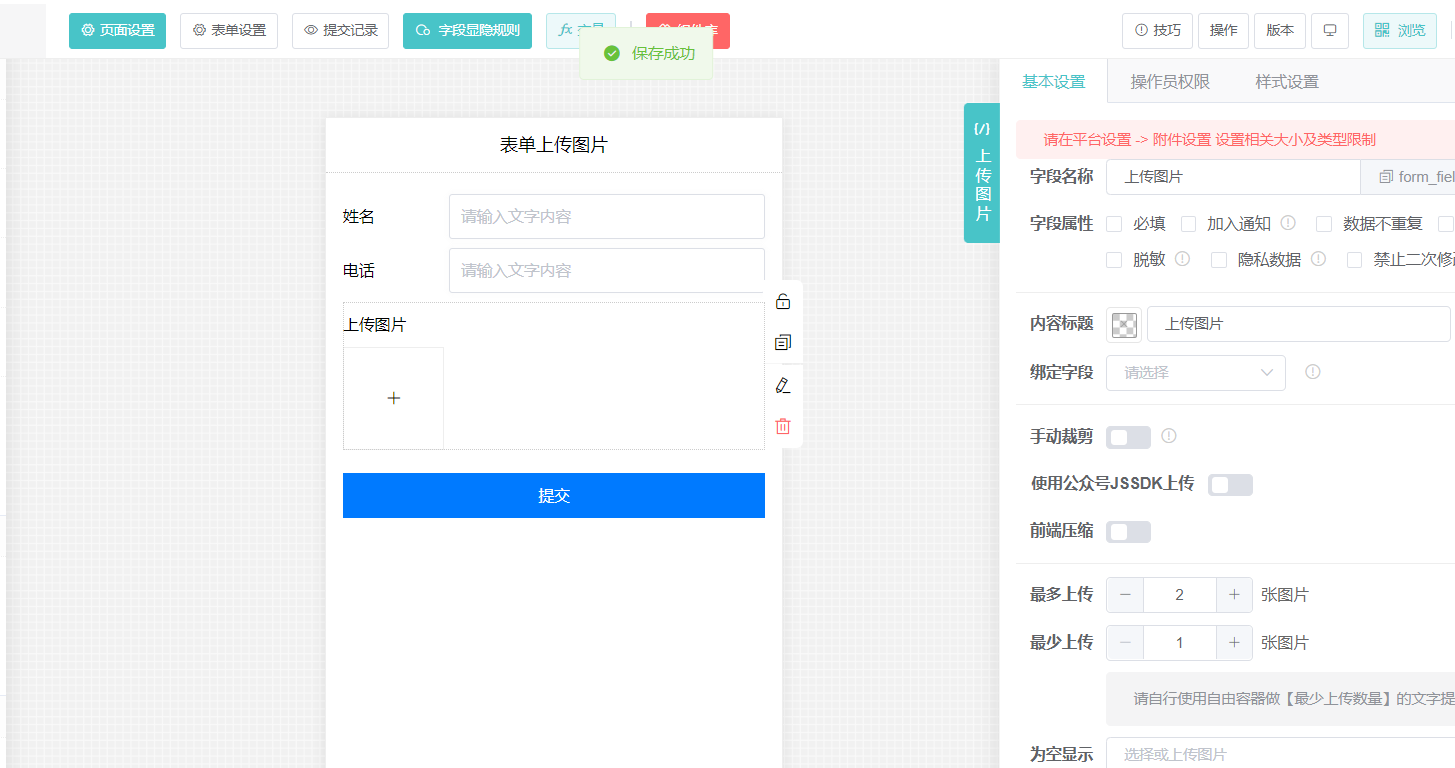This screenshot has height=768, width=1455.
Task: Click the fx variable button
Action: coord(580,31)
